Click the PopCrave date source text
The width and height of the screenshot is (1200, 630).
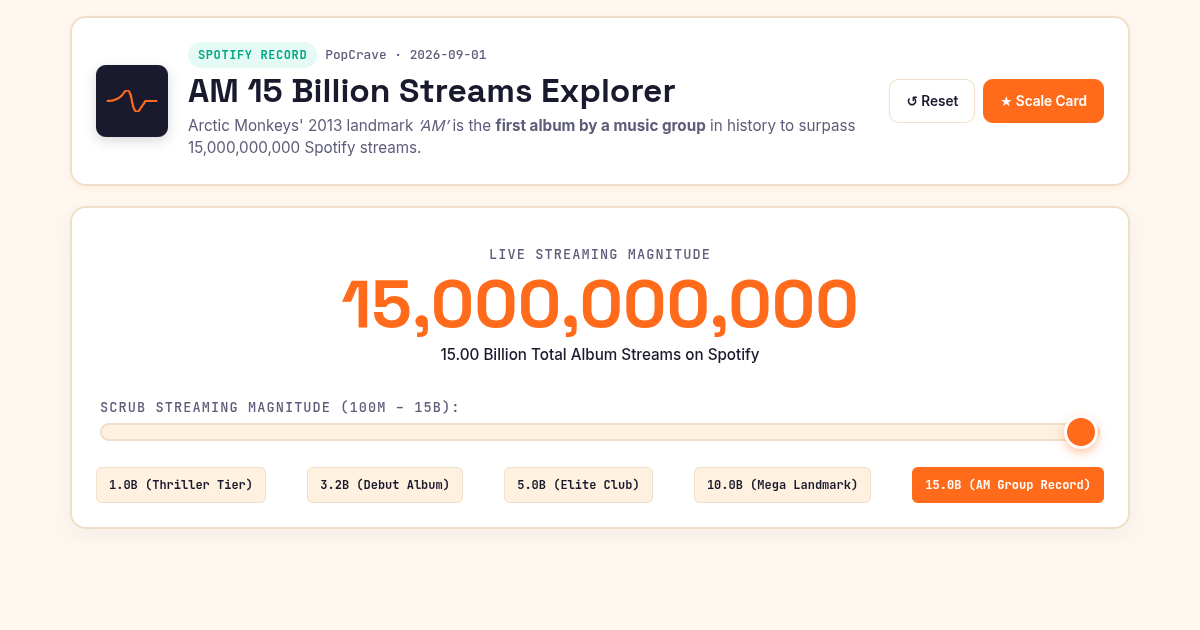[x=406, y=55]
